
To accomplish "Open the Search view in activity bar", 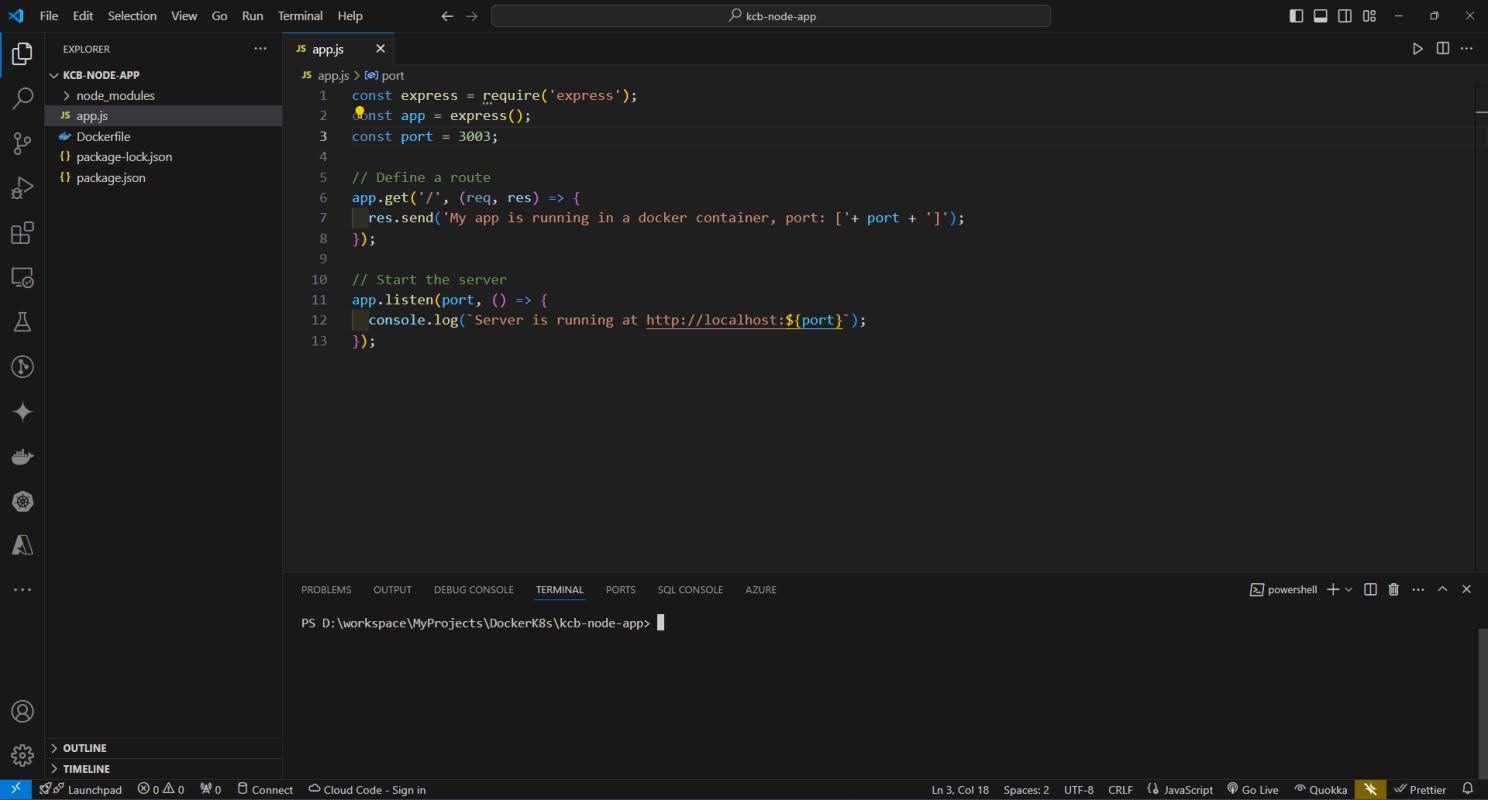I will click(22, 98).
